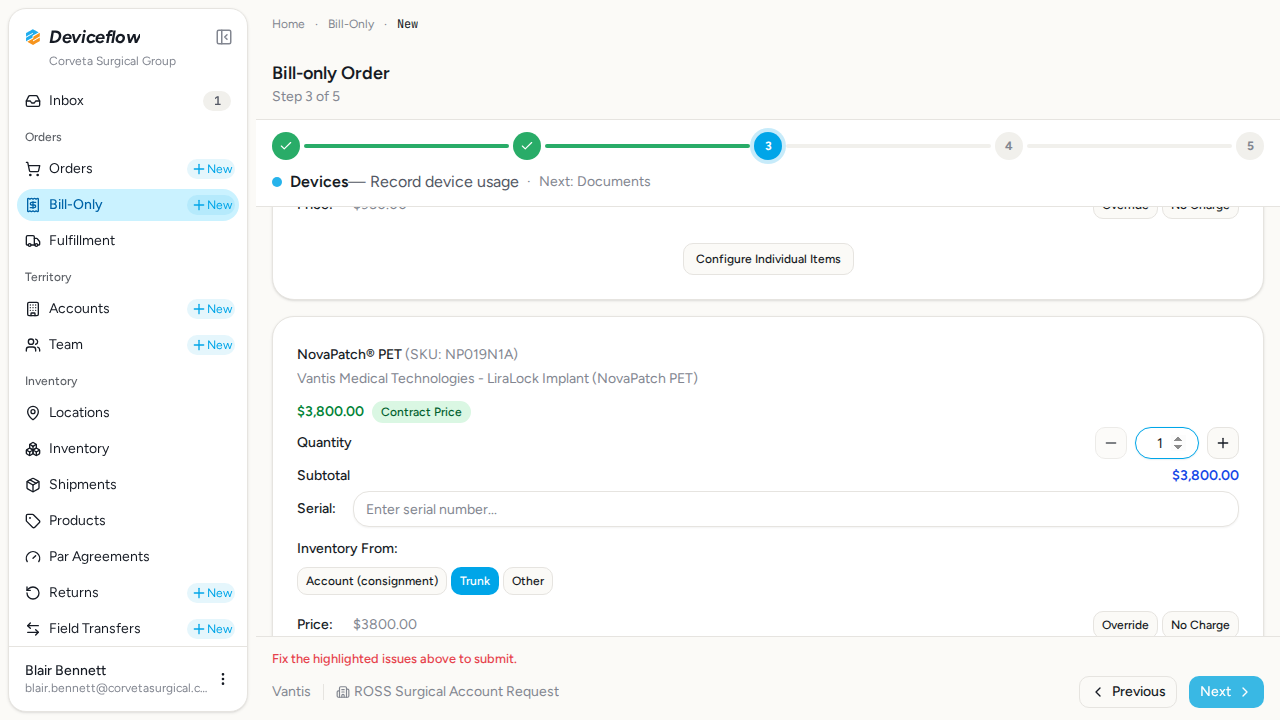Open user menu three-dots for Blair Bennett
This screenshot has height=720, width=1280.
coord(223,679)
